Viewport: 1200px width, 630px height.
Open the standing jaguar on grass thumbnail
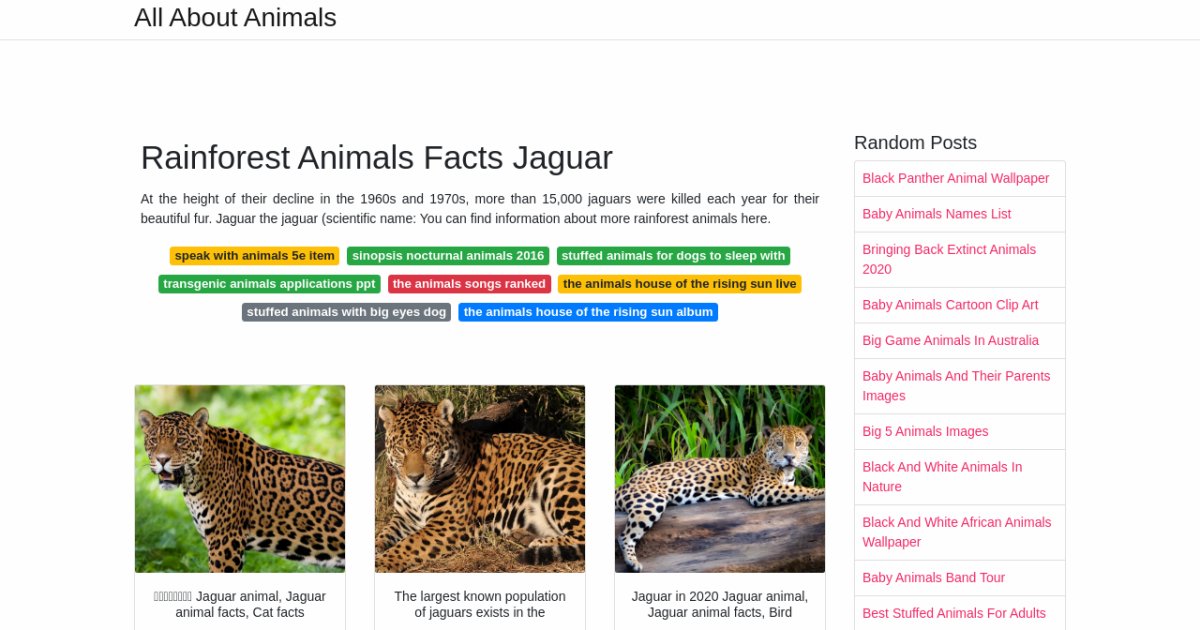pos(240,479)
